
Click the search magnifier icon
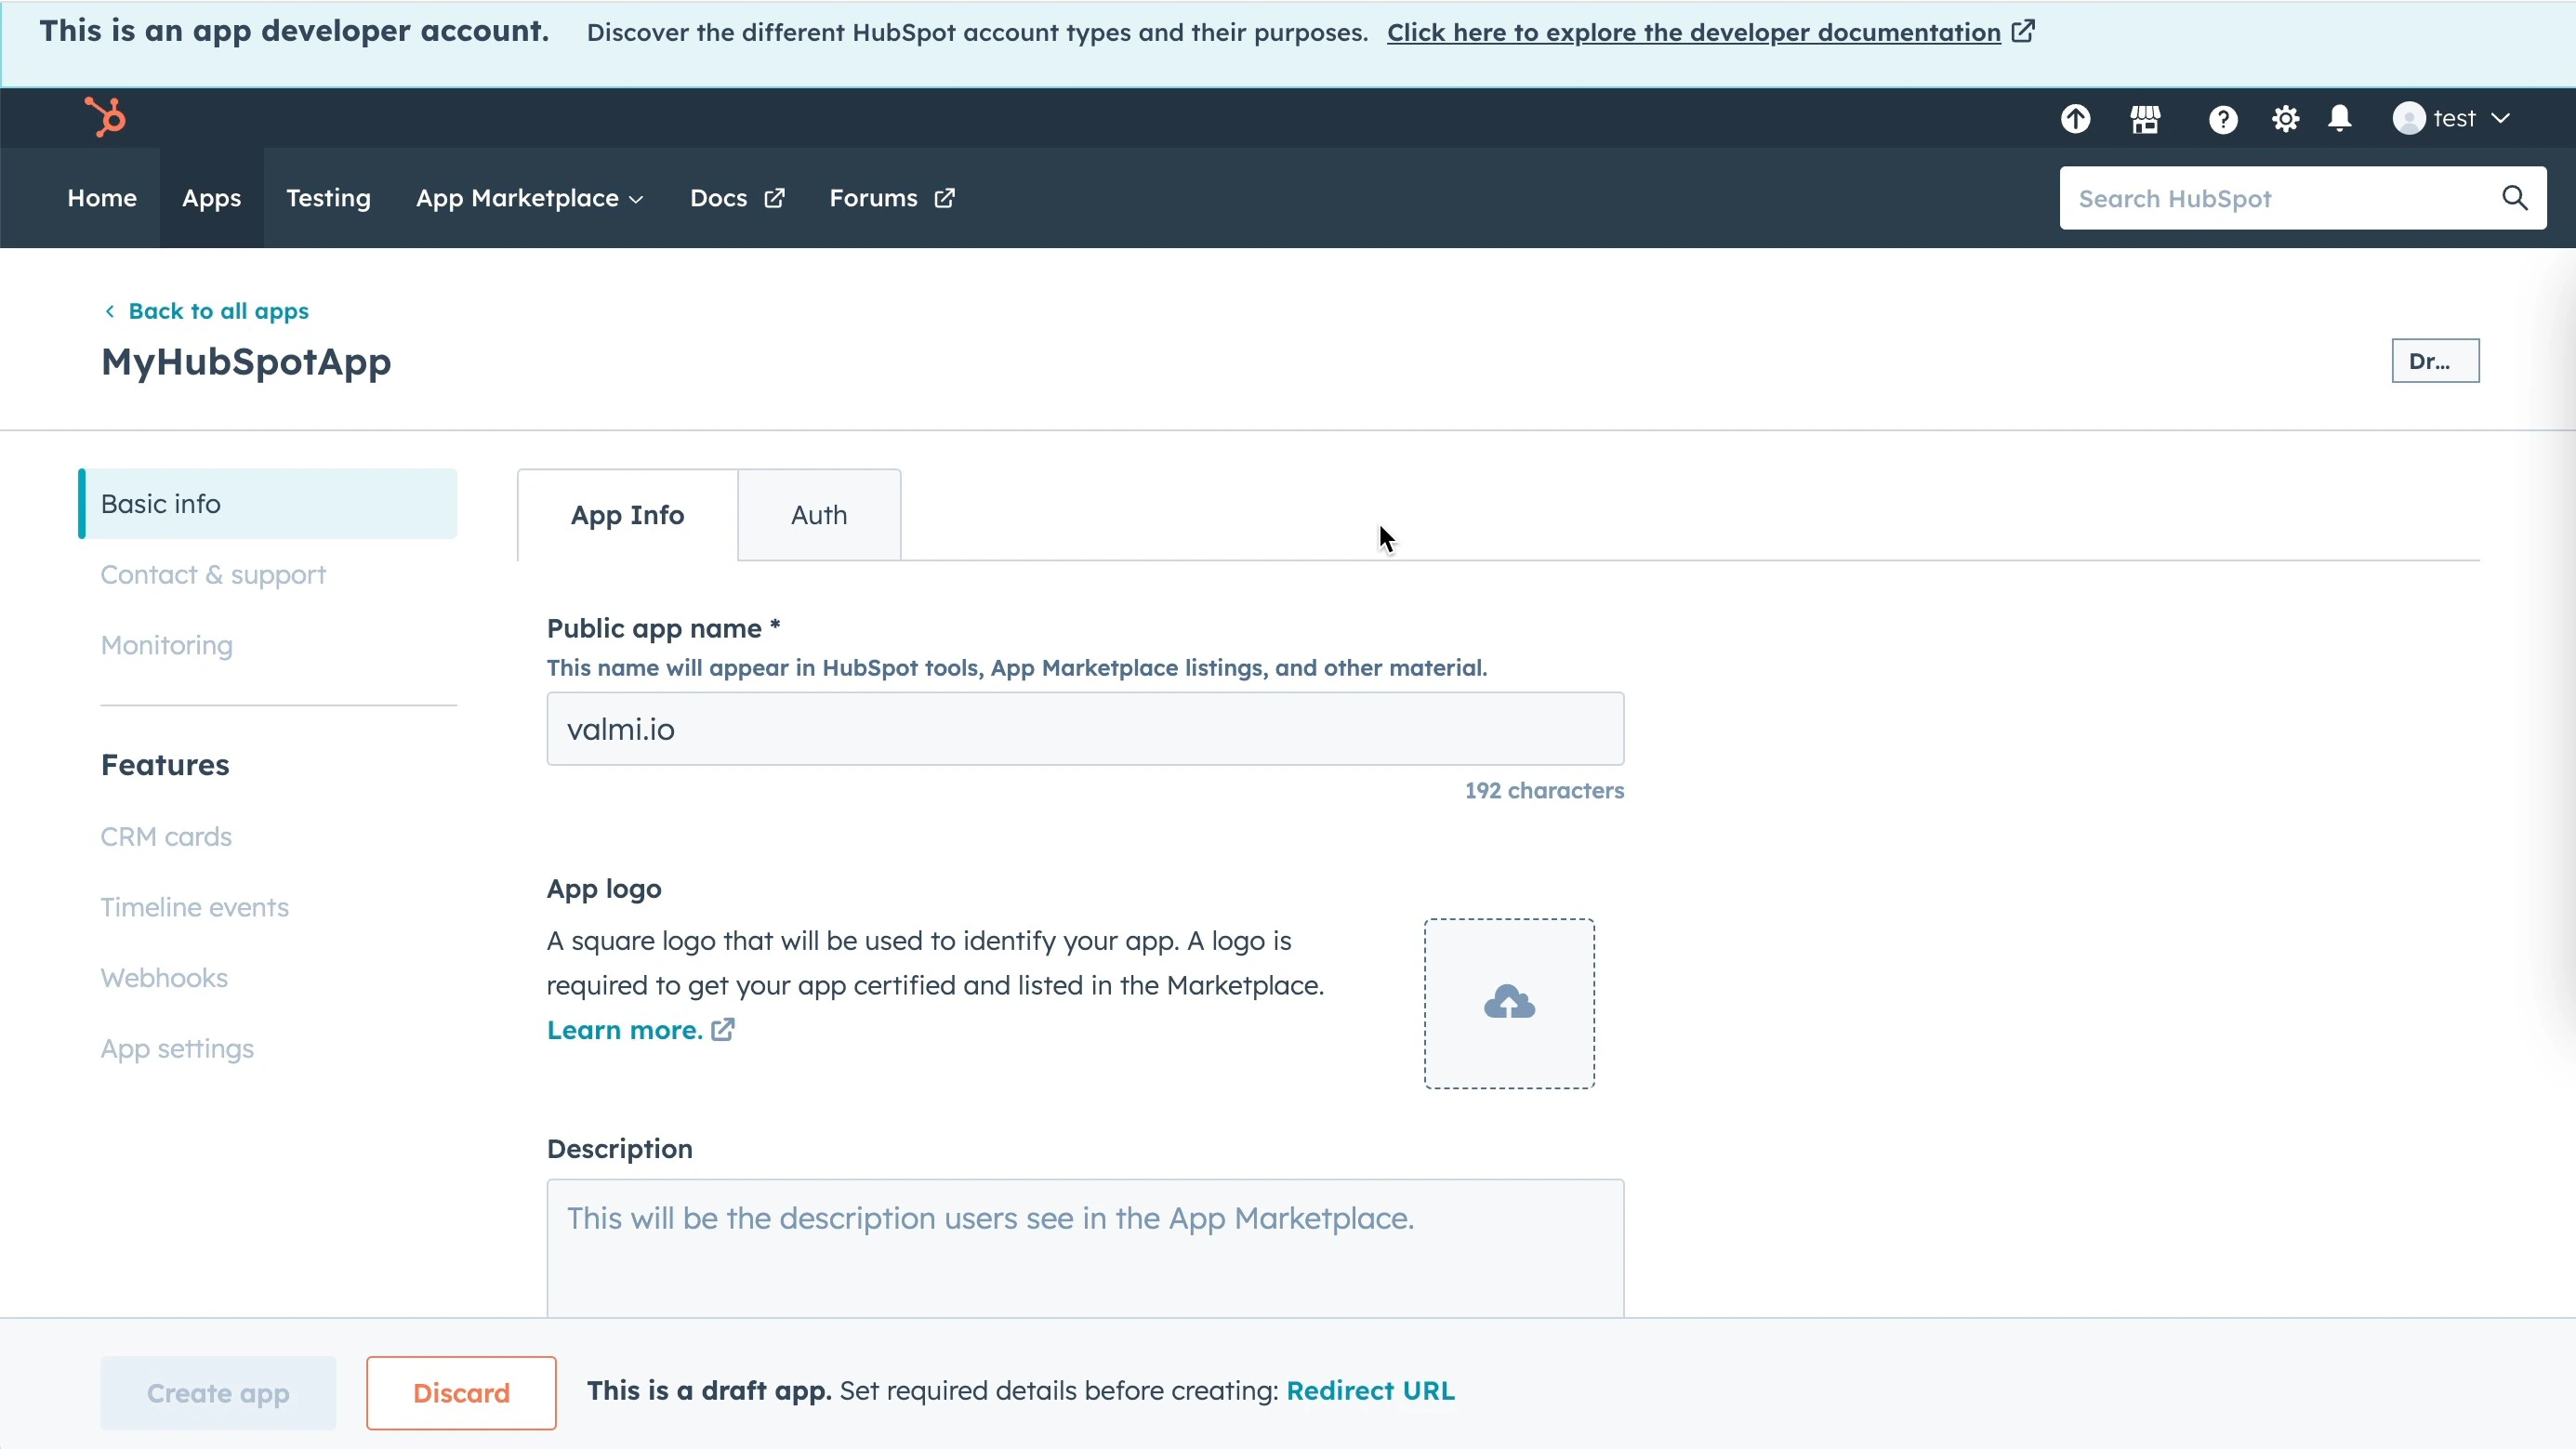(2515, 197)
